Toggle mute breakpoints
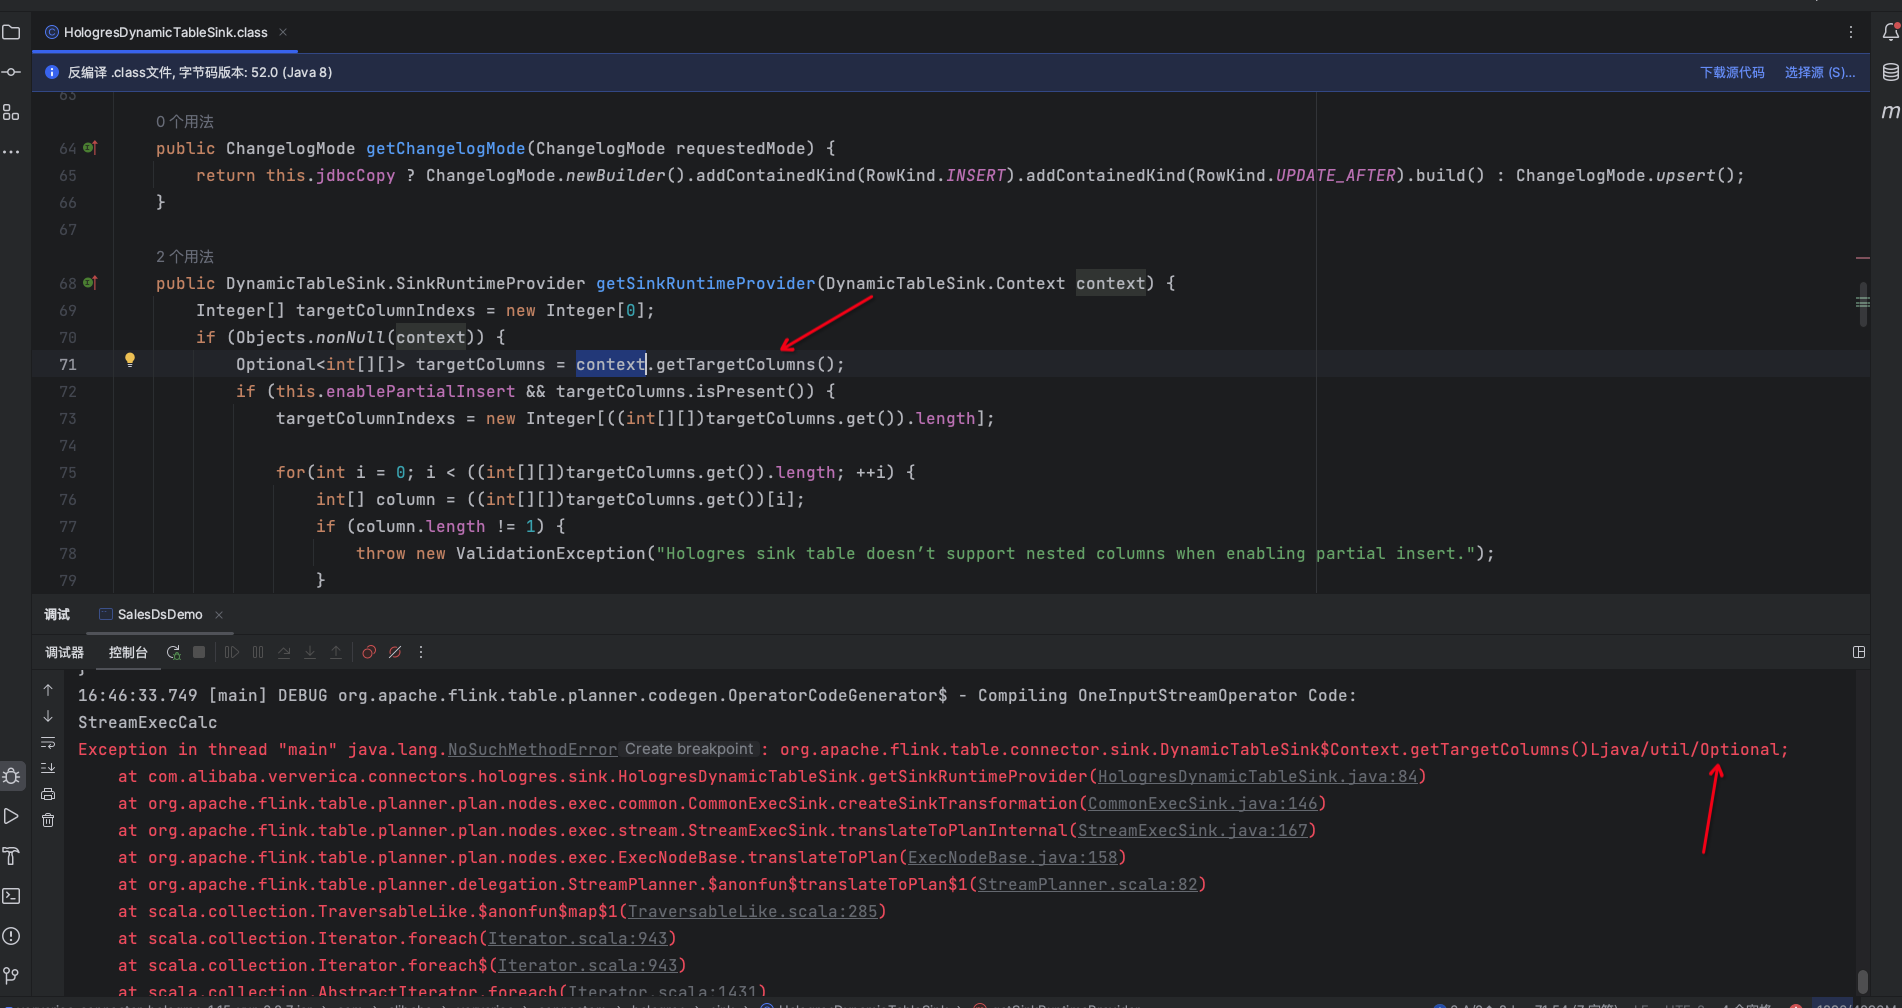Viewport: 1902px width, 1008px height. point(395,652)
